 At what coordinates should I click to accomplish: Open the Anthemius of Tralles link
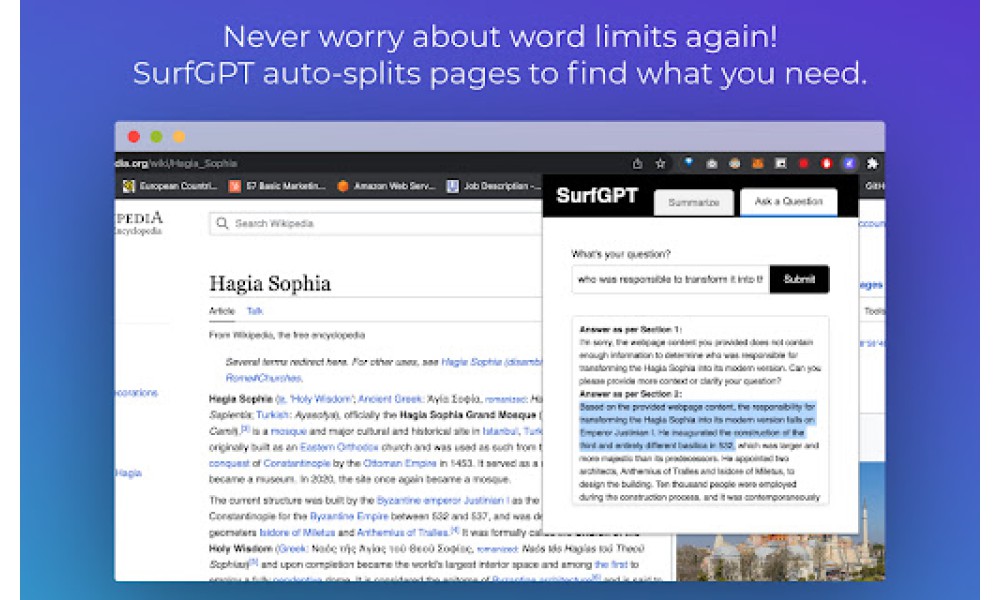[402, 532]
